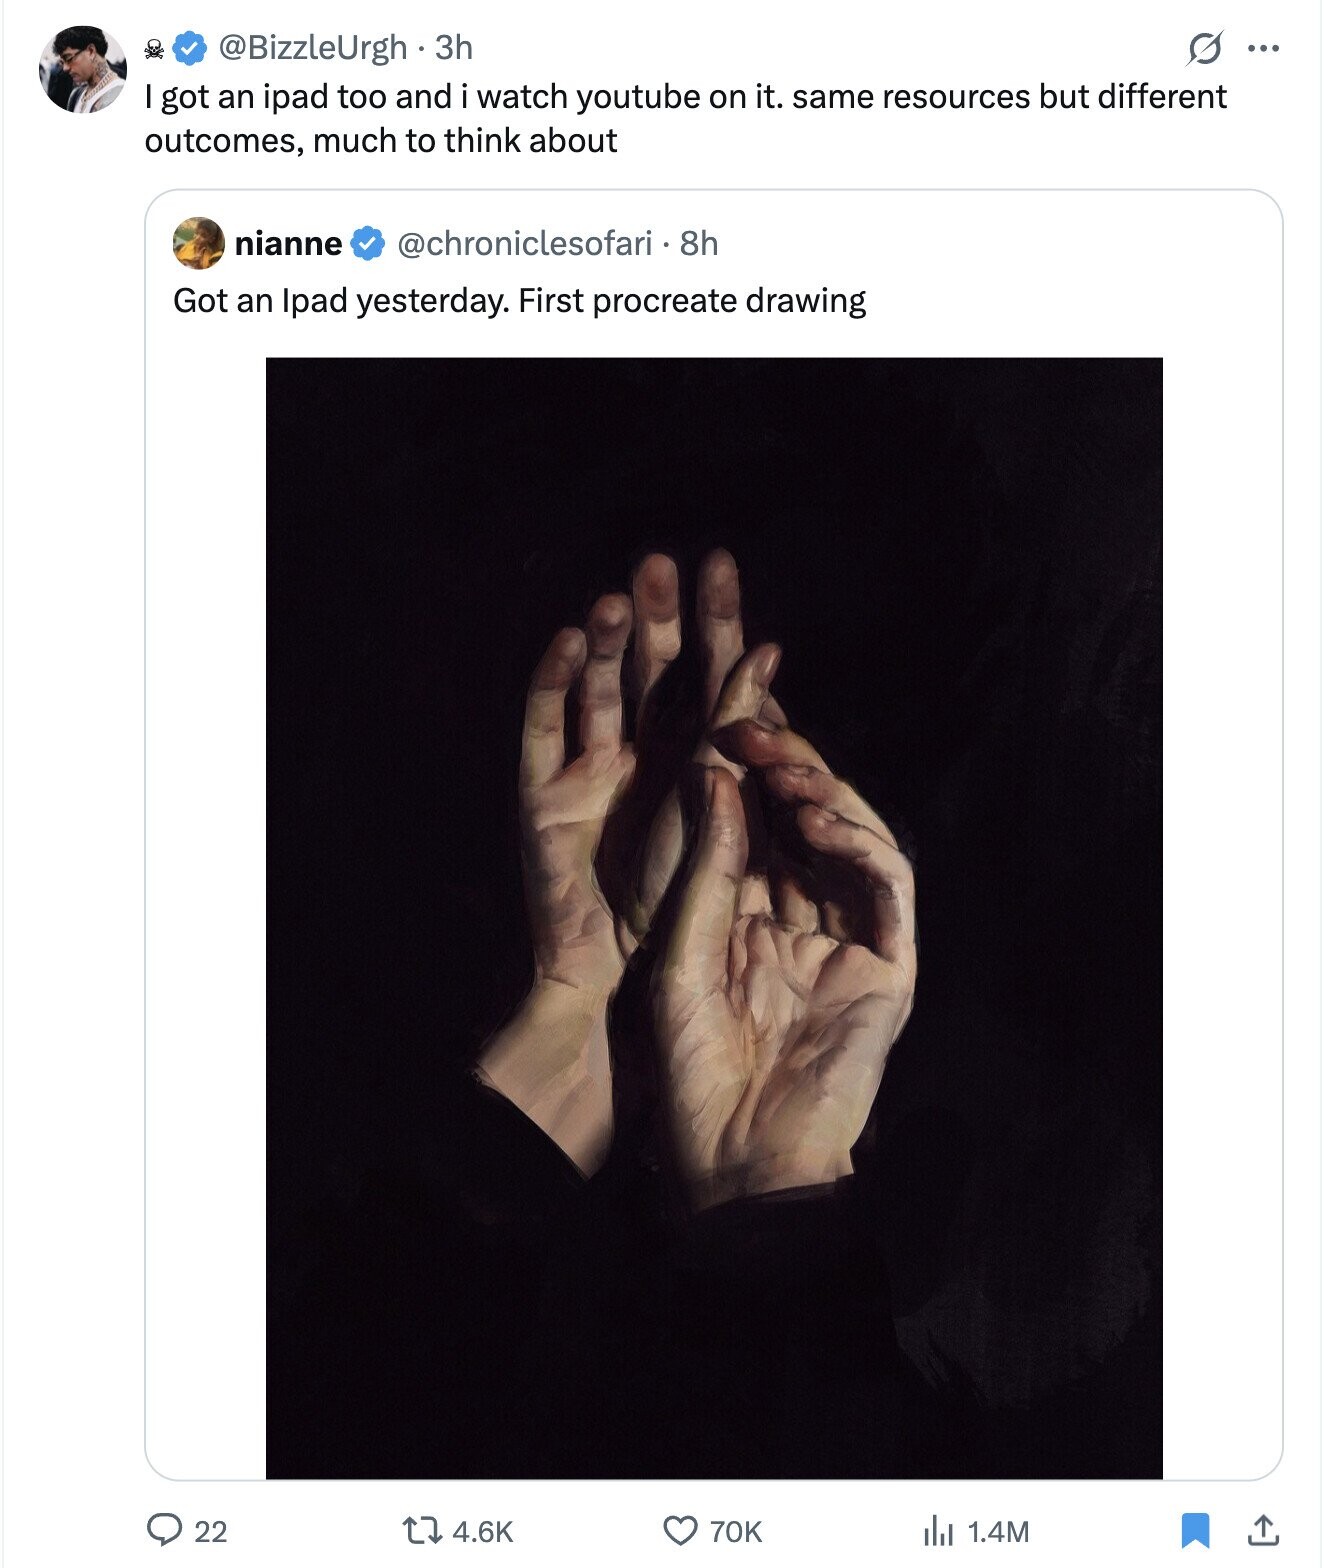
Task: Click the 3h post timestamp
Action: [454, 47]
